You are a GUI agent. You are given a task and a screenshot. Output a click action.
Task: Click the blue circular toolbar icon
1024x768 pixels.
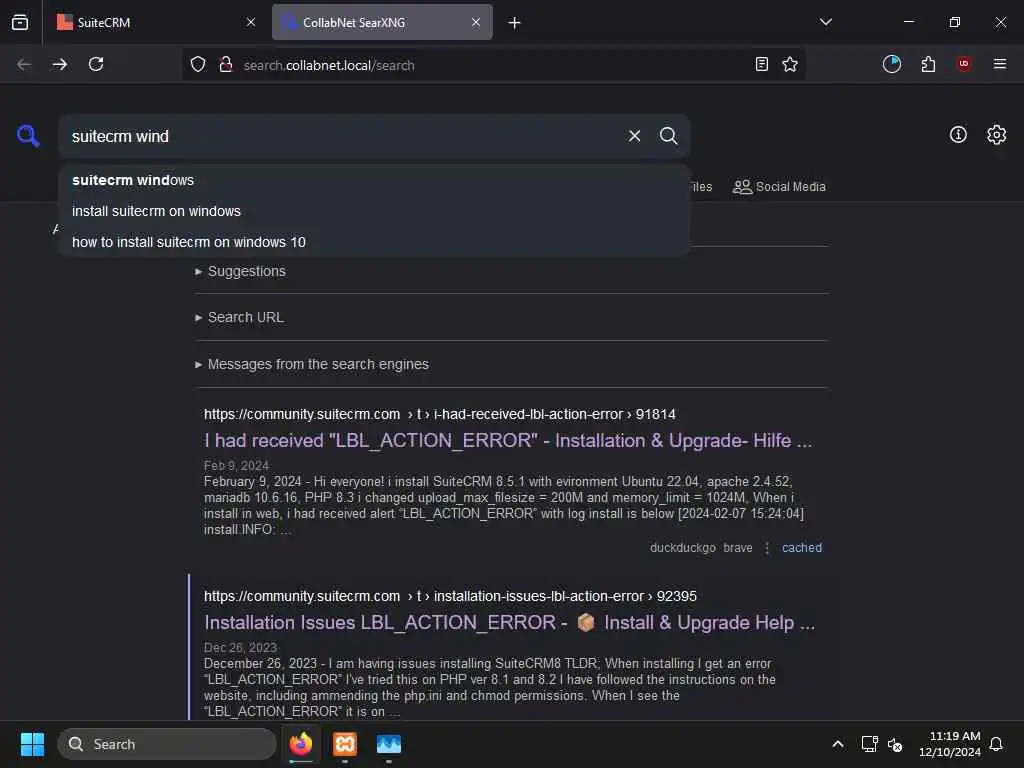(x=891, y=64)
